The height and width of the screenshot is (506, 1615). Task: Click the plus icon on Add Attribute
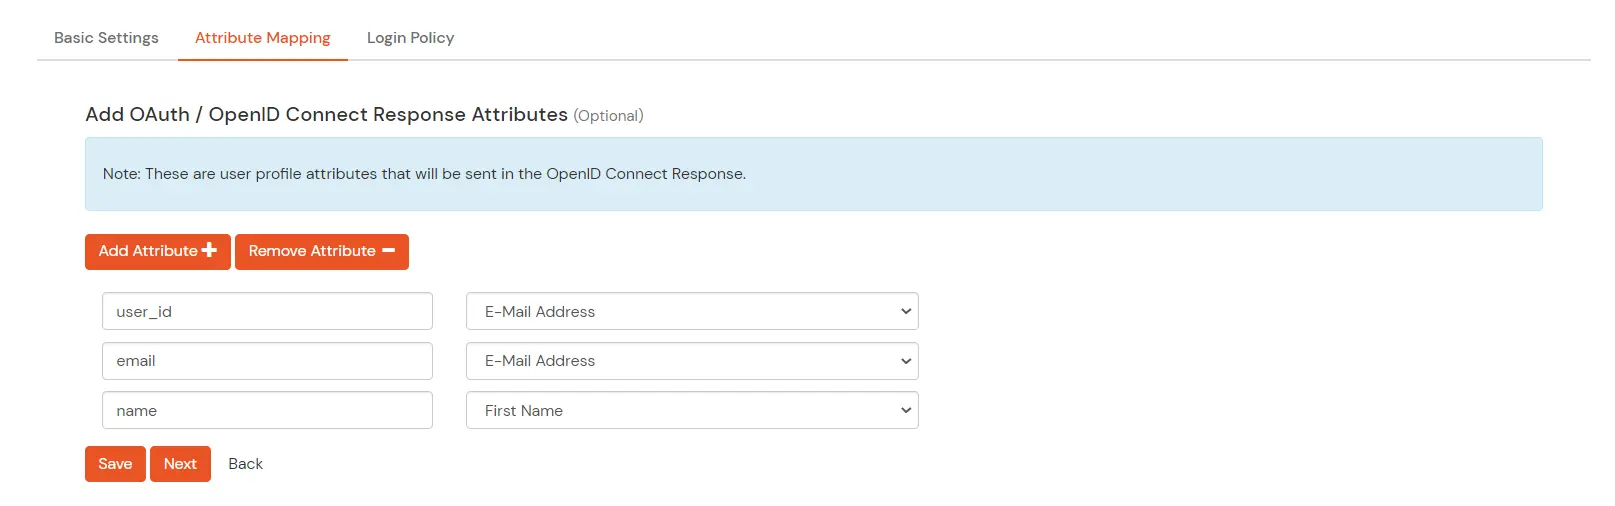click(209, 250)
